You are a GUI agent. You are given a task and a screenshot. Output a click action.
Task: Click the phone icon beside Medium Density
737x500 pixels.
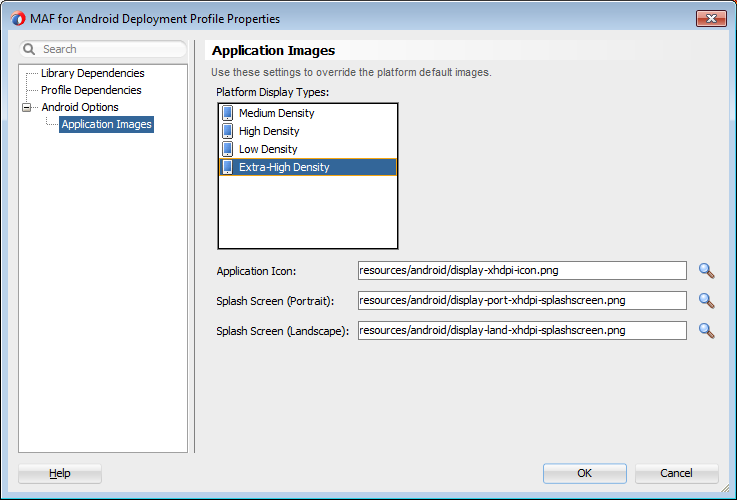[x=227, y=113]
